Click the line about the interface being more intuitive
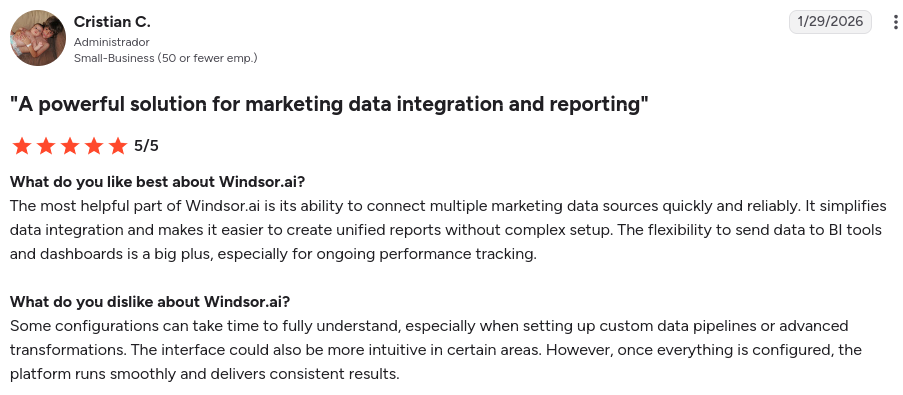Screen dimensions: 903x395 (435, 350)
